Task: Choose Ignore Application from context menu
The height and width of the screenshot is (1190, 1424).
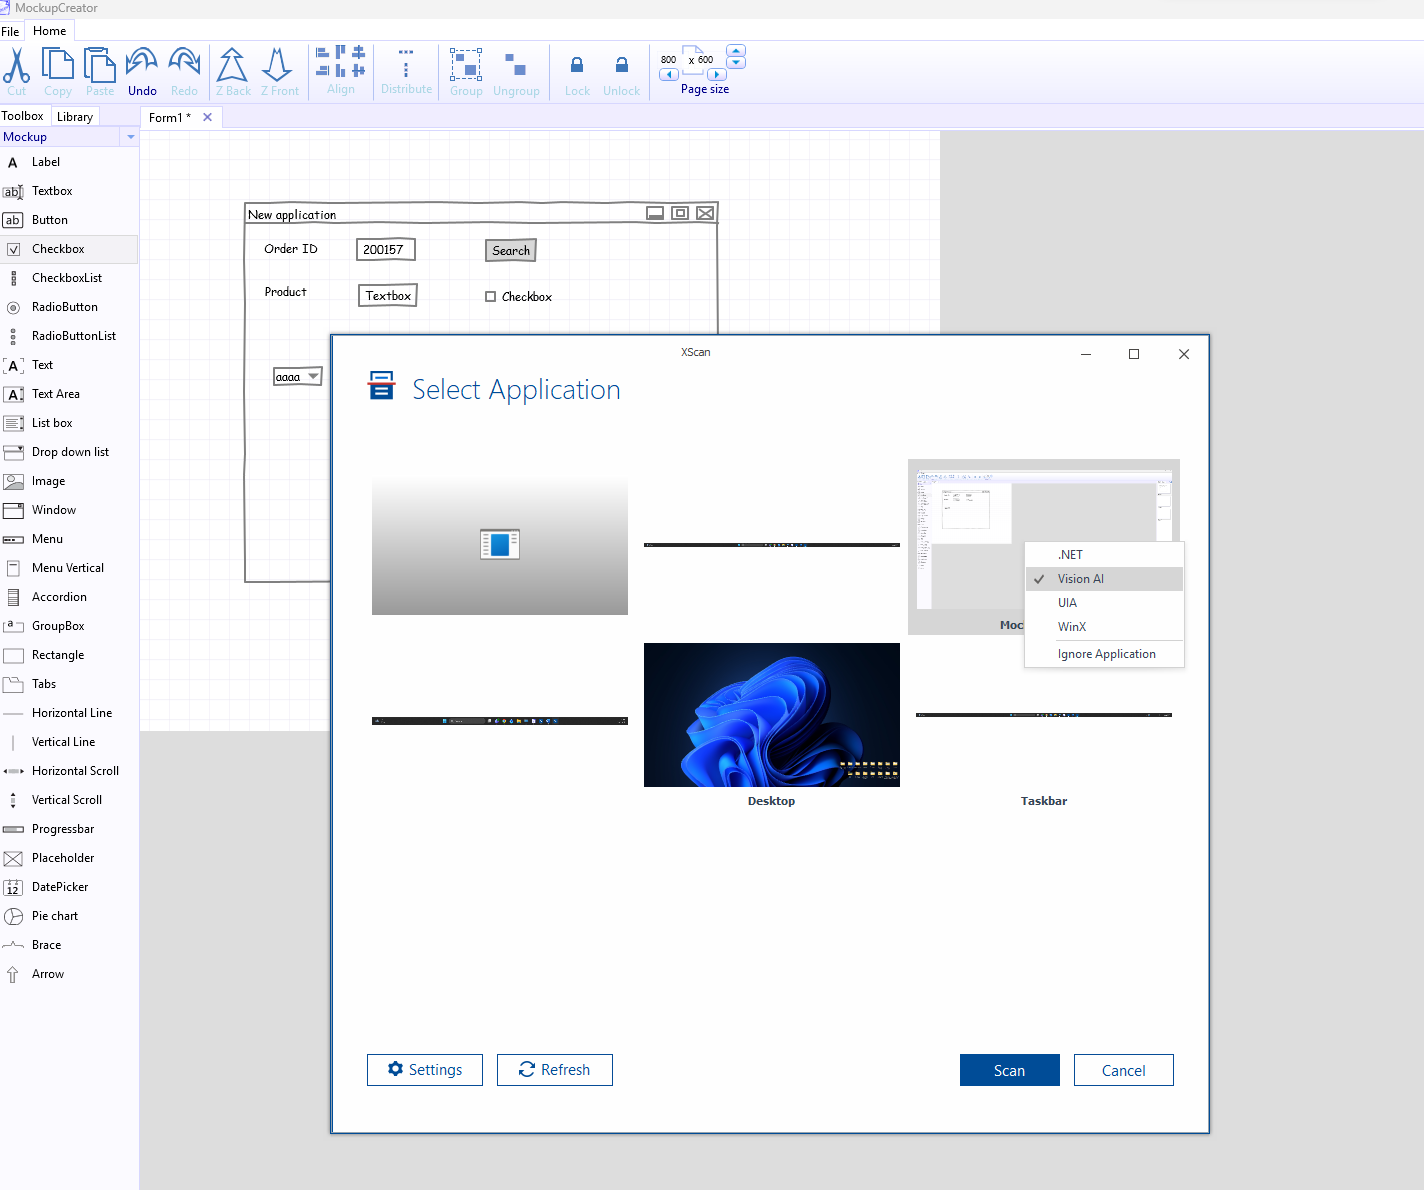Action: [x=1106, y=654]
